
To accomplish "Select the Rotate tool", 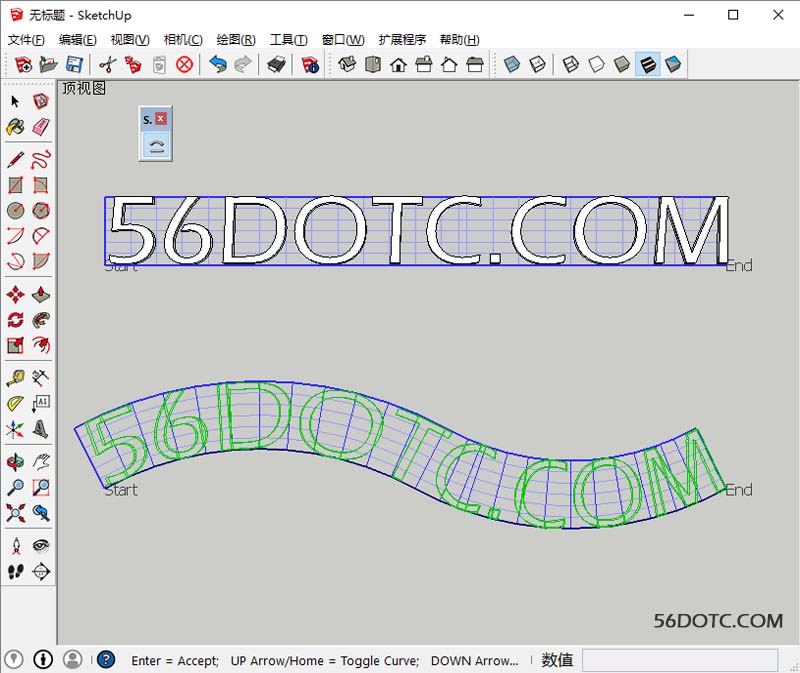I will coord(15,320).
